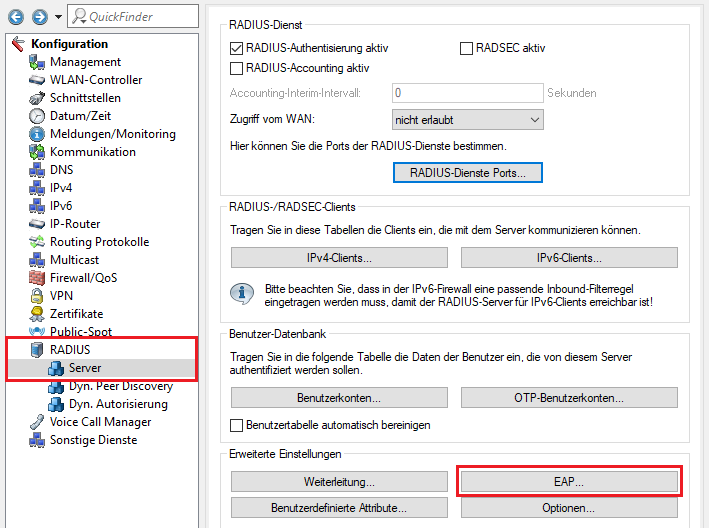Open Dyn. Peer Discovery under RADIUS

click(121, 387)
